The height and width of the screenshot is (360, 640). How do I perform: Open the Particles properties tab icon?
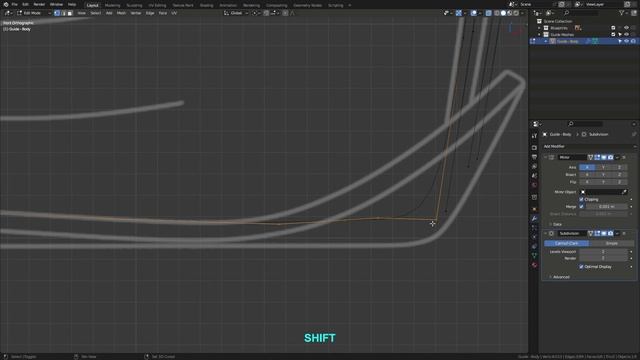tap(534, 228)
